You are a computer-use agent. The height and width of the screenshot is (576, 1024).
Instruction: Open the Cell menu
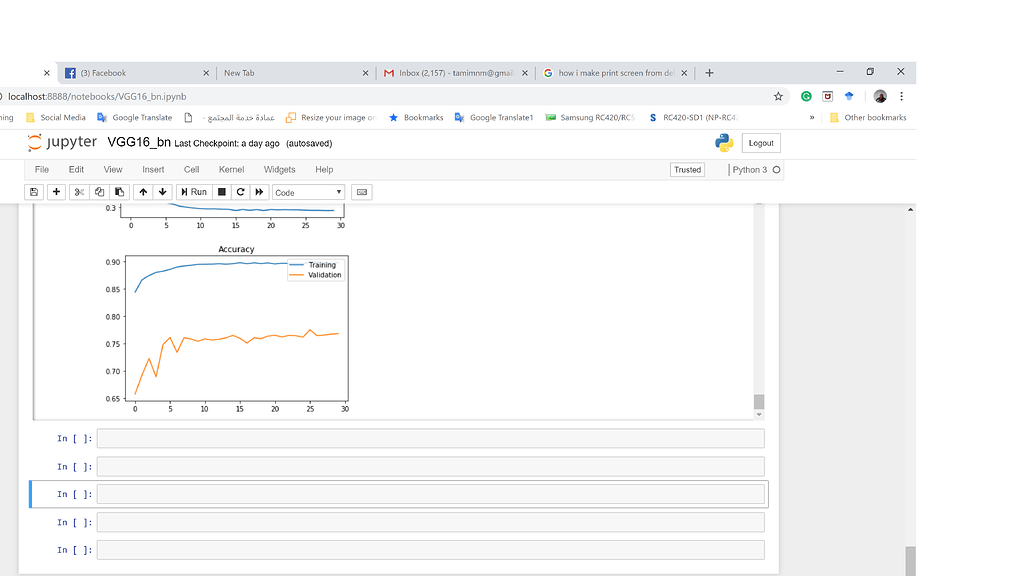click(191, 170)
